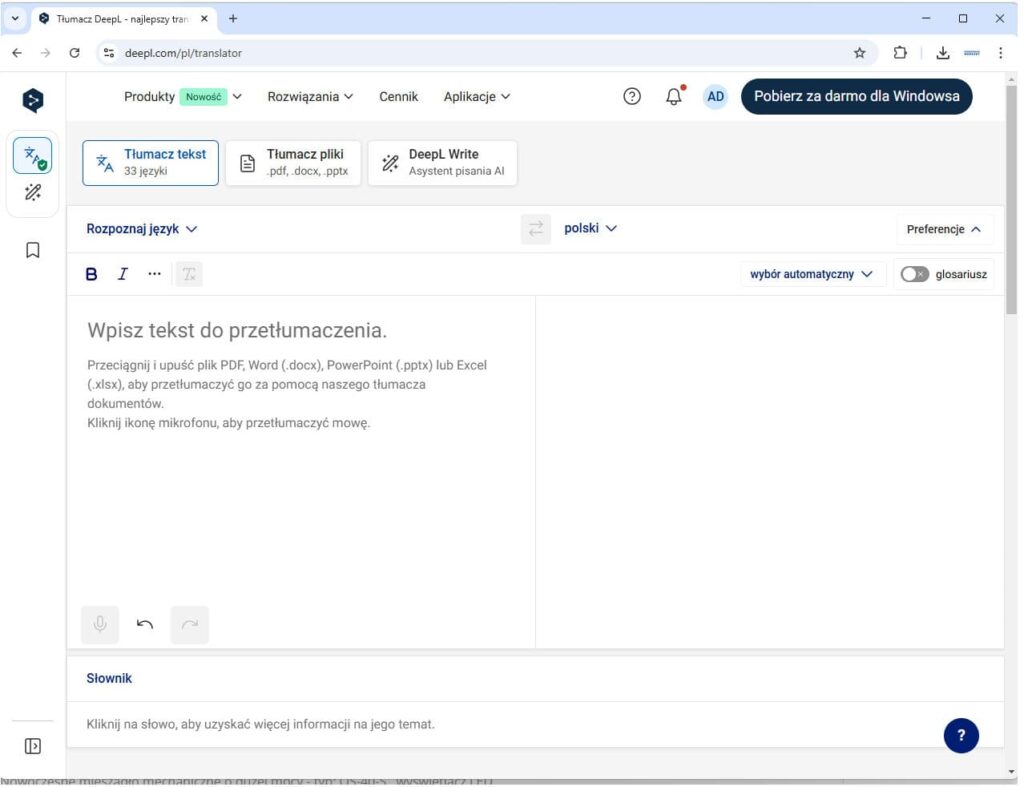Apply italic formatting

[x=123, y=274]
